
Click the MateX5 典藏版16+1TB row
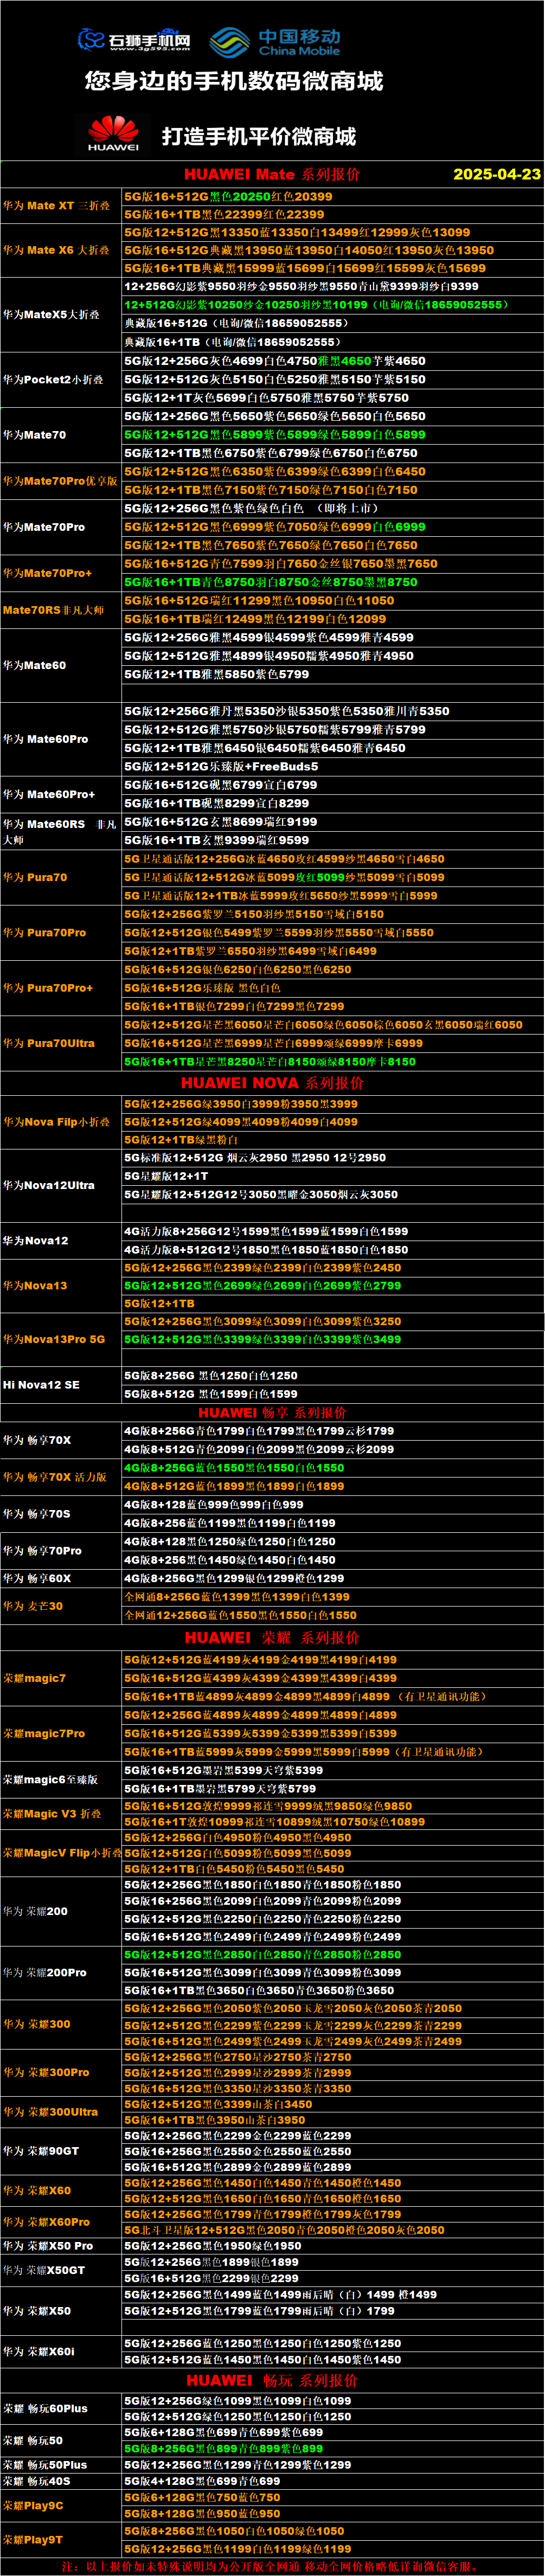coord(332,342)
